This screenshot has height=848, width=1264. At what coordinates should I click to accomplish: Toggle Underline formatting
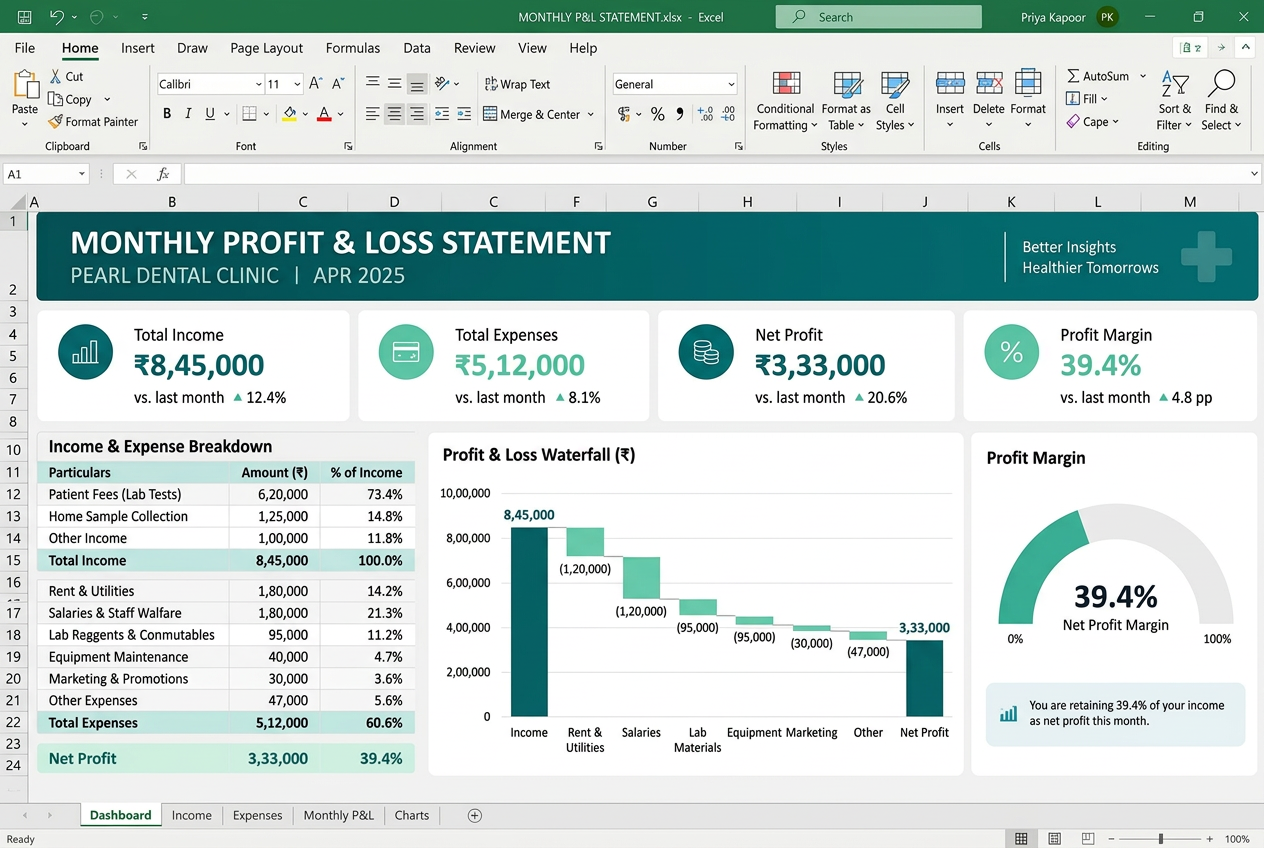click(210, 114)
